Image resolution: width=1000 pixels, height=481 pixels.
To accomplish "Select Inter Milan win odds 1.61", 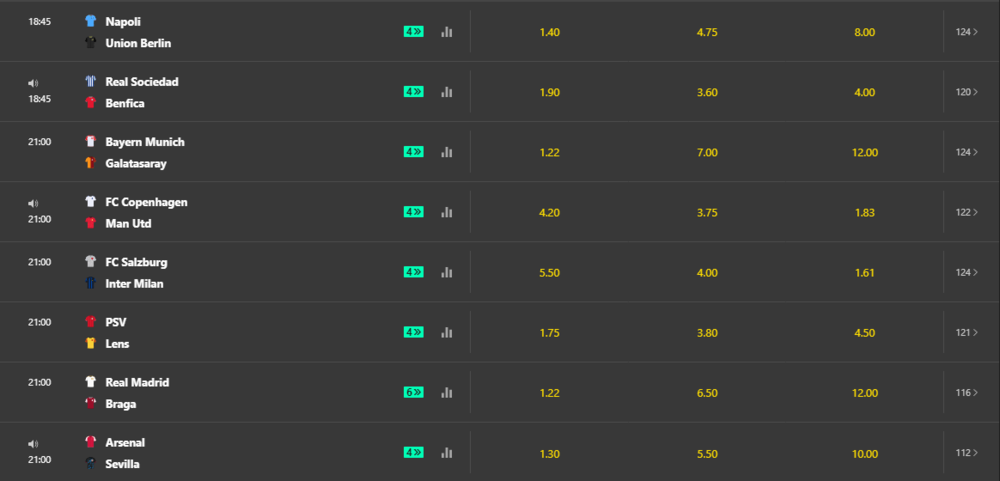I will (x=865, y=272).
